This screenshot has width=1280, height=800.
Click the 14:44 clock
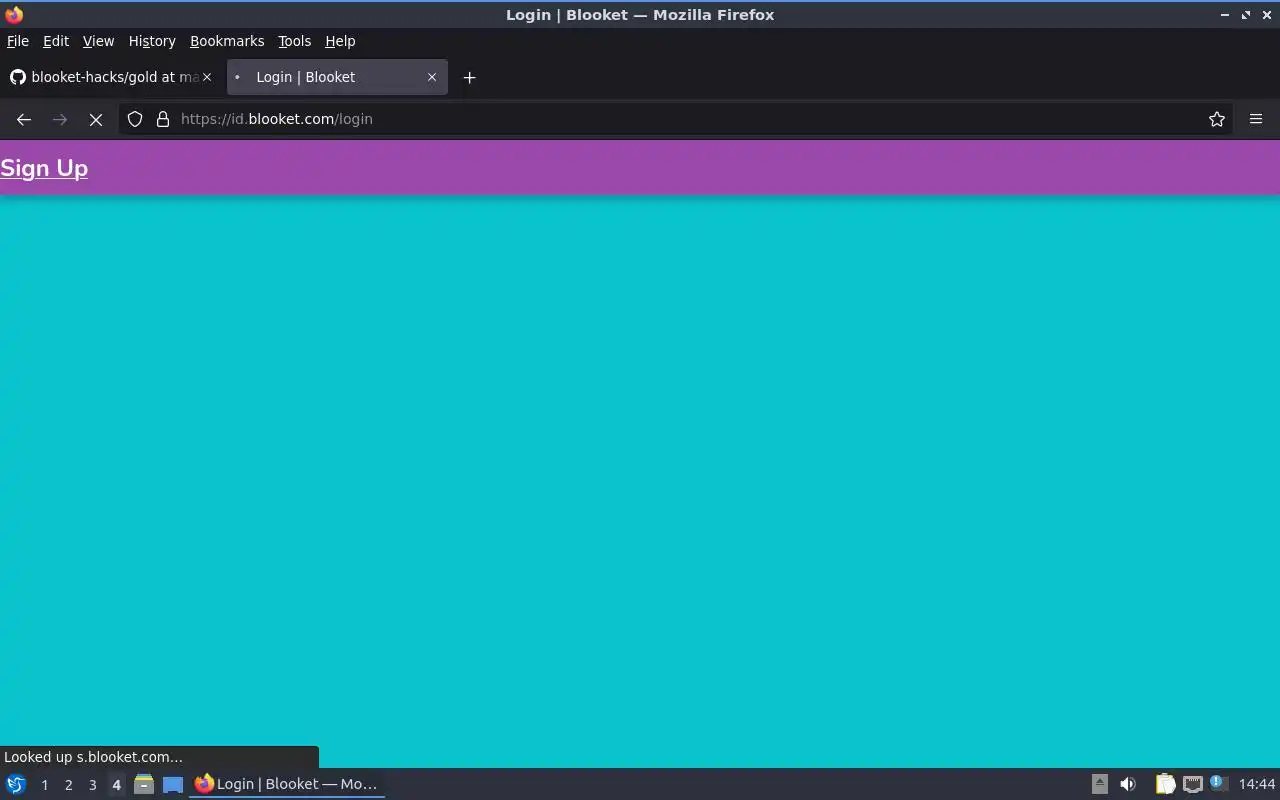(1257, 784)
